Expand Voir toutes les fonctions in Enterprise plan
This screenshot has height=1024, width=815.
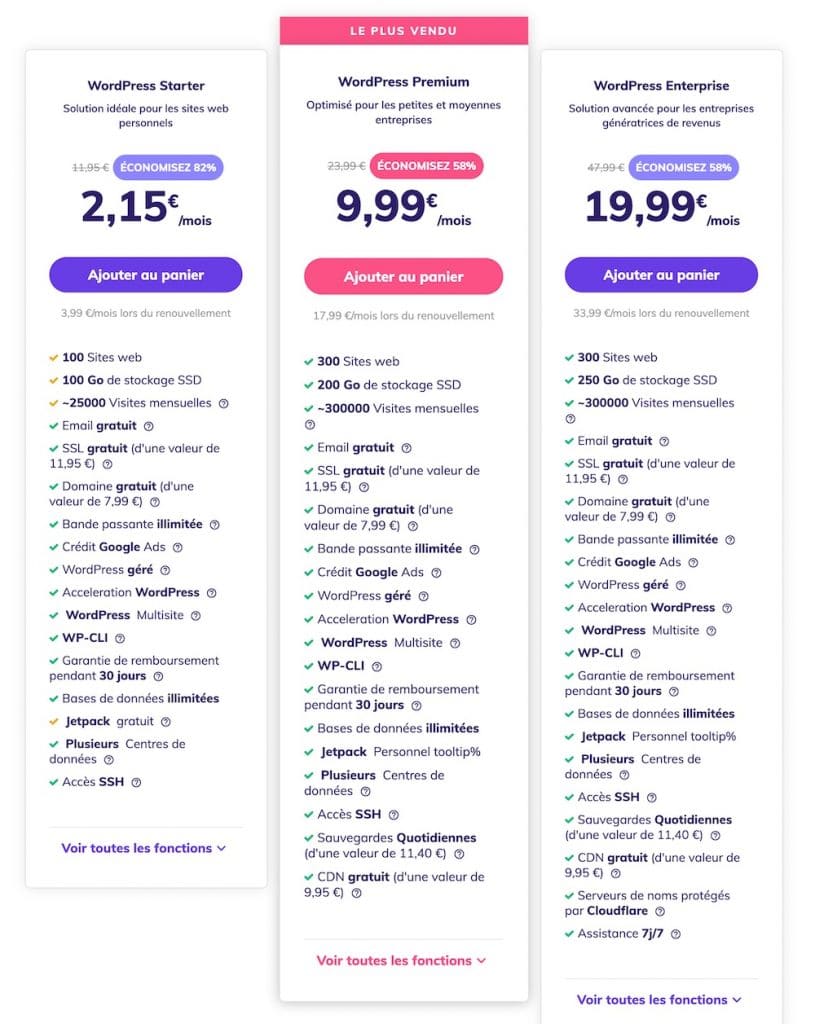pos(659,999)
